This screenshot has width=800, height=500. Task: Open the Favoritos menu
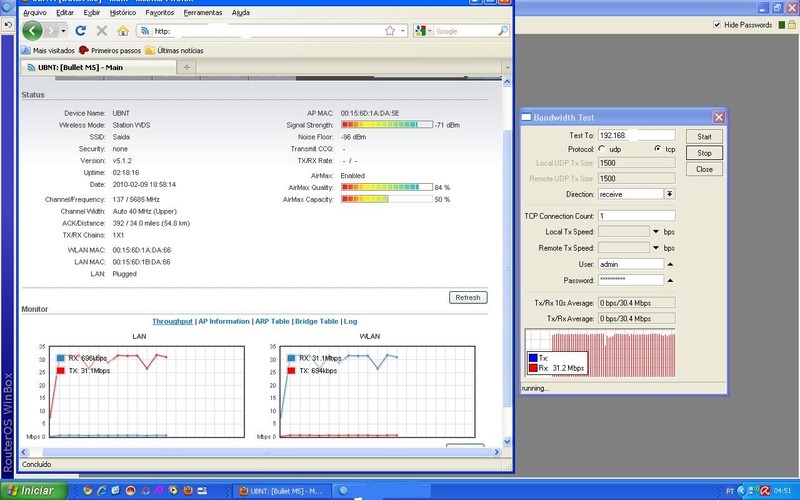159,13
